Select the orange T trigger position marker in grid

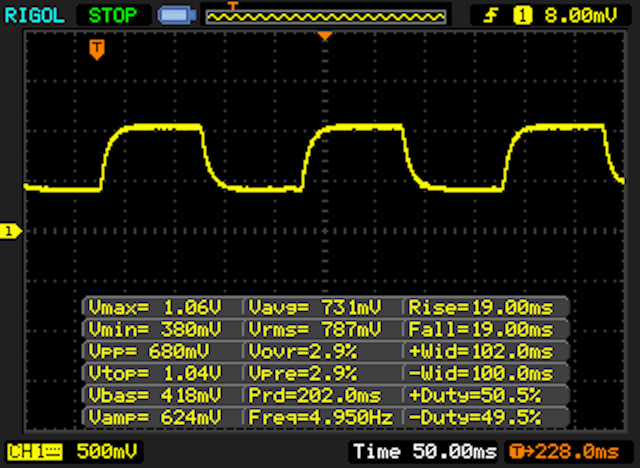[97, 50]
